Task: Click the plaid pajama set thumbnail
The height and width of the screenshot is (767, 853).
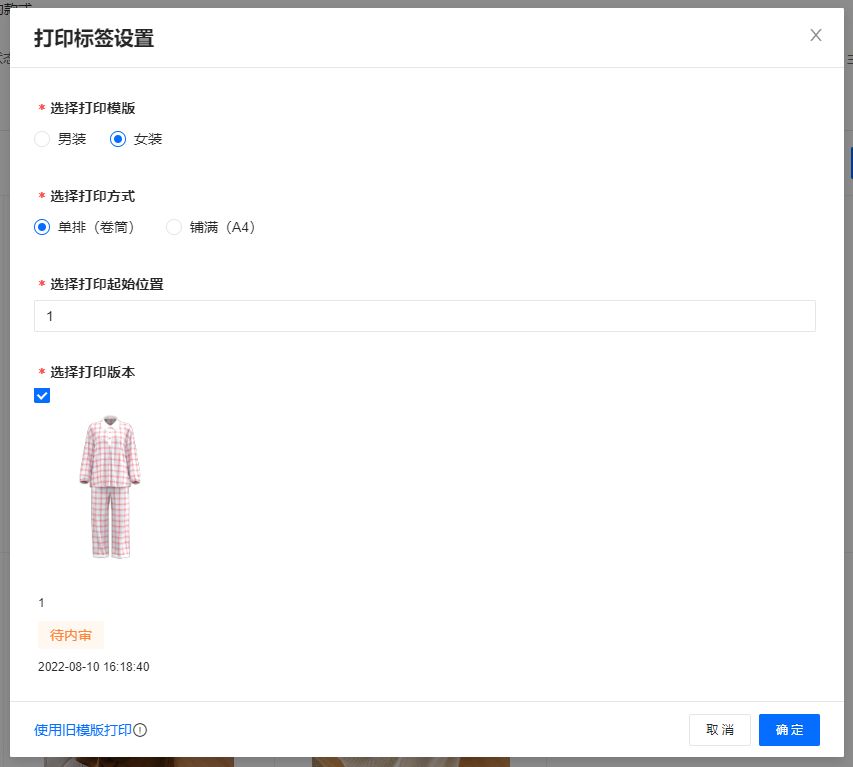Action: (x=110, y=487)
